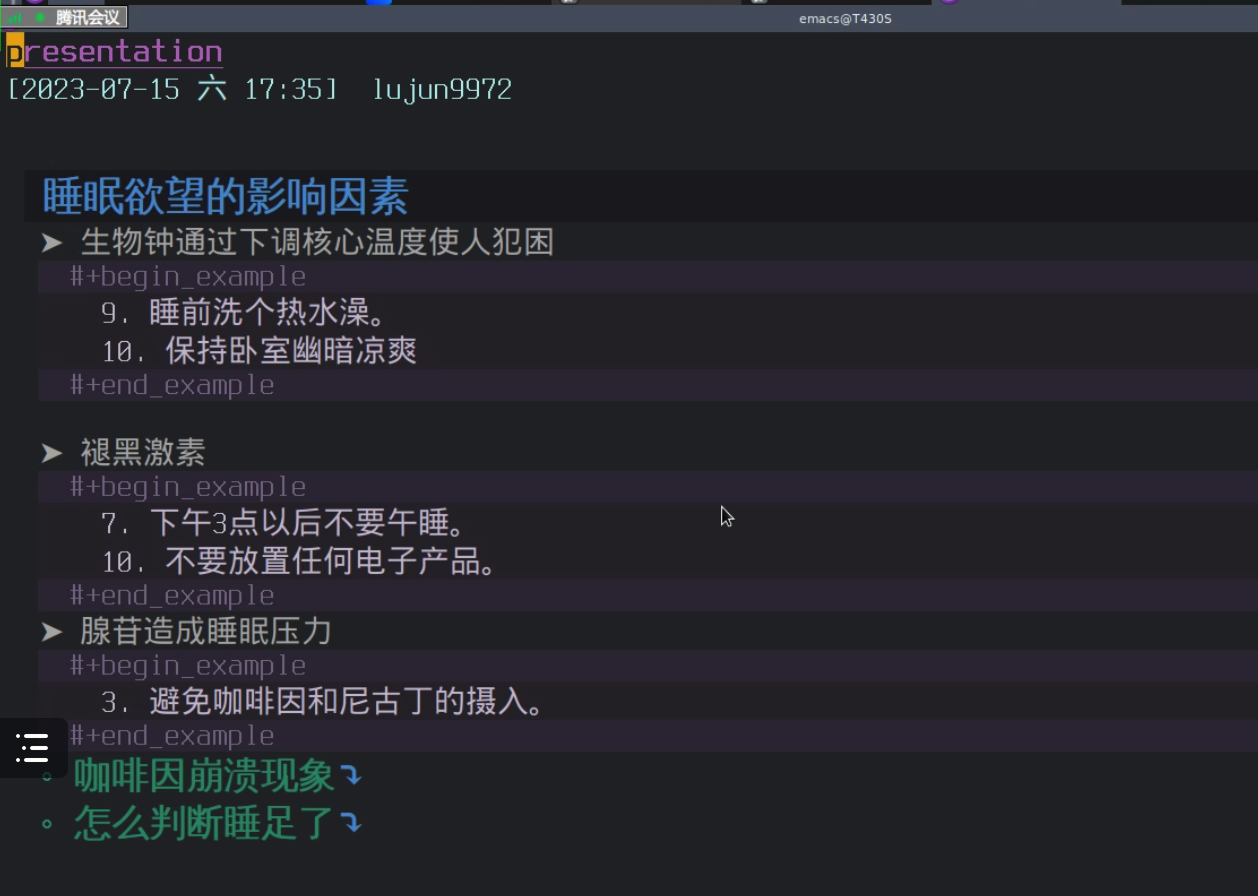Toggle folding of the last #+end_example line
The width and height of the screenshot is (1258, 896).
pos(171,735)
